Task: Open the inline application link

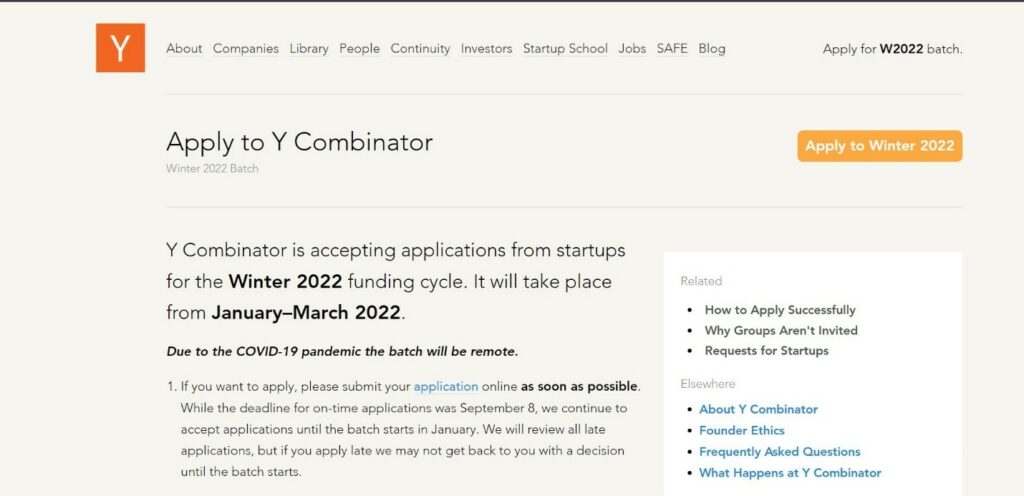Action: [x=446, y=386]
